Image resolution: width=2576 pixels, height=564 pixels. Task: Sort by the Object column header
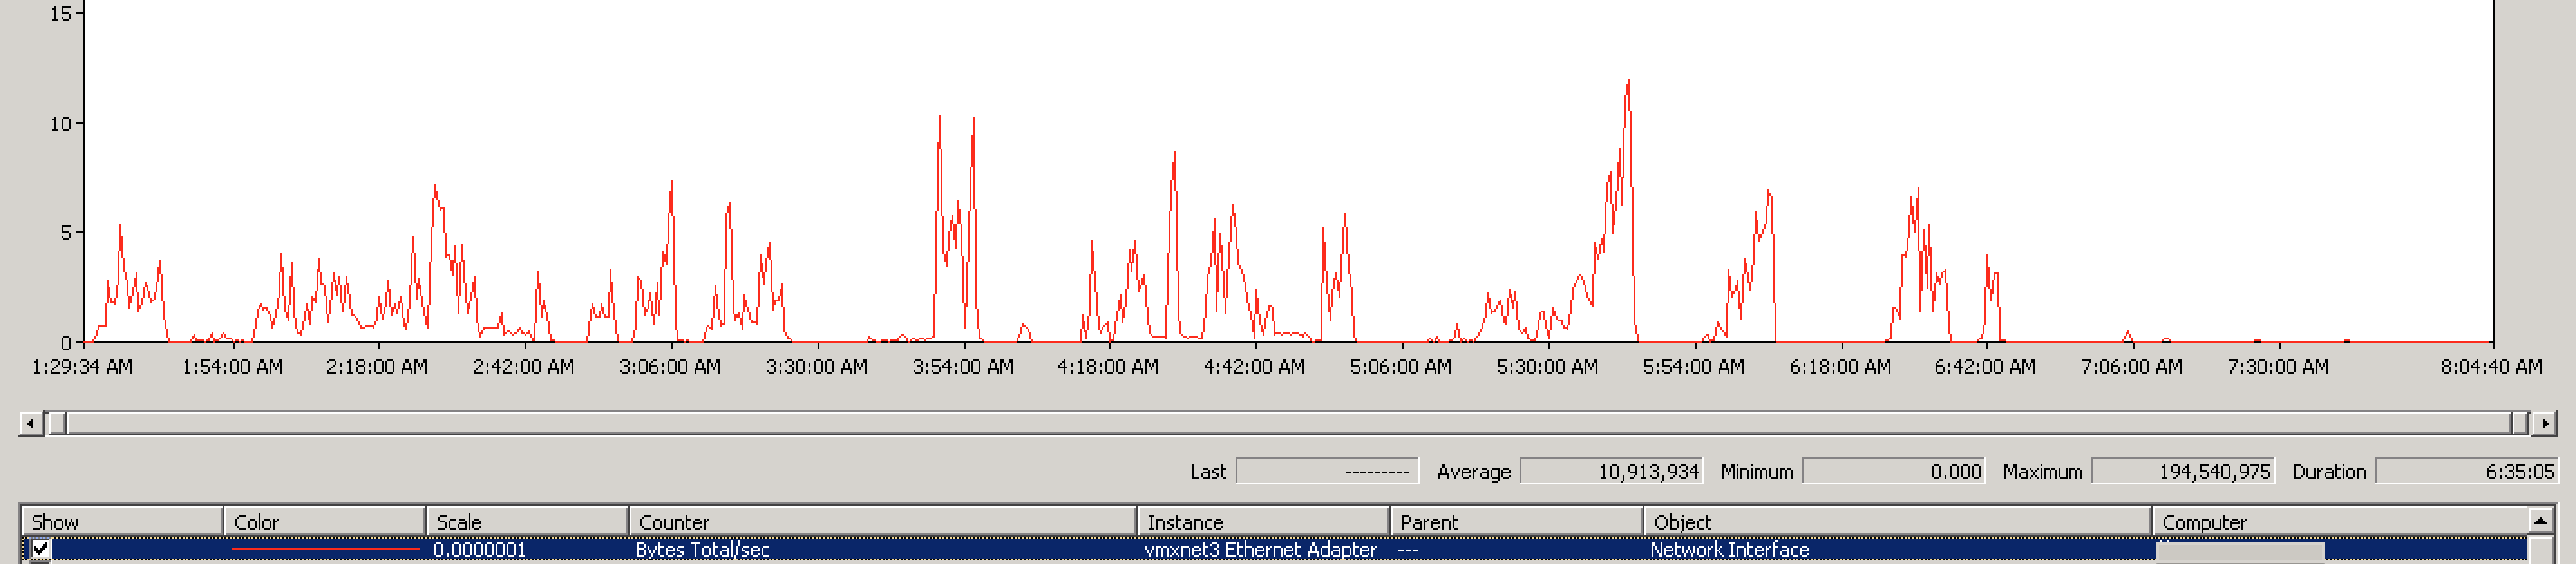click(1898, 522)
